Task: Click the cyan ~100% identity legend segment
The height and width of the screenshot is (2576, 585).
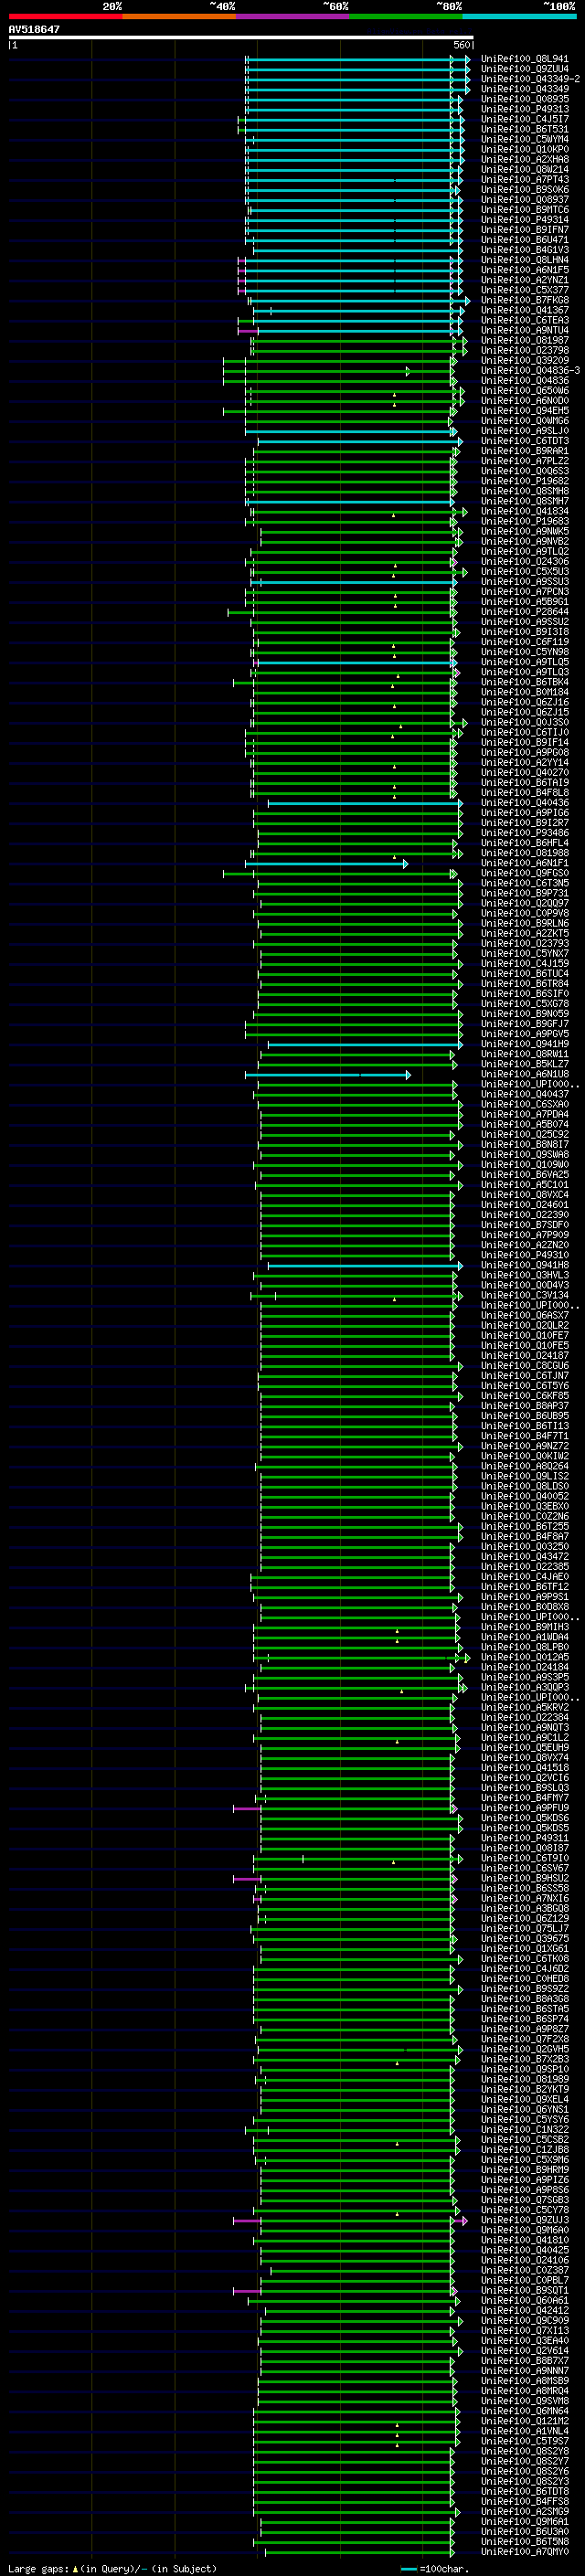Action: 519,17
